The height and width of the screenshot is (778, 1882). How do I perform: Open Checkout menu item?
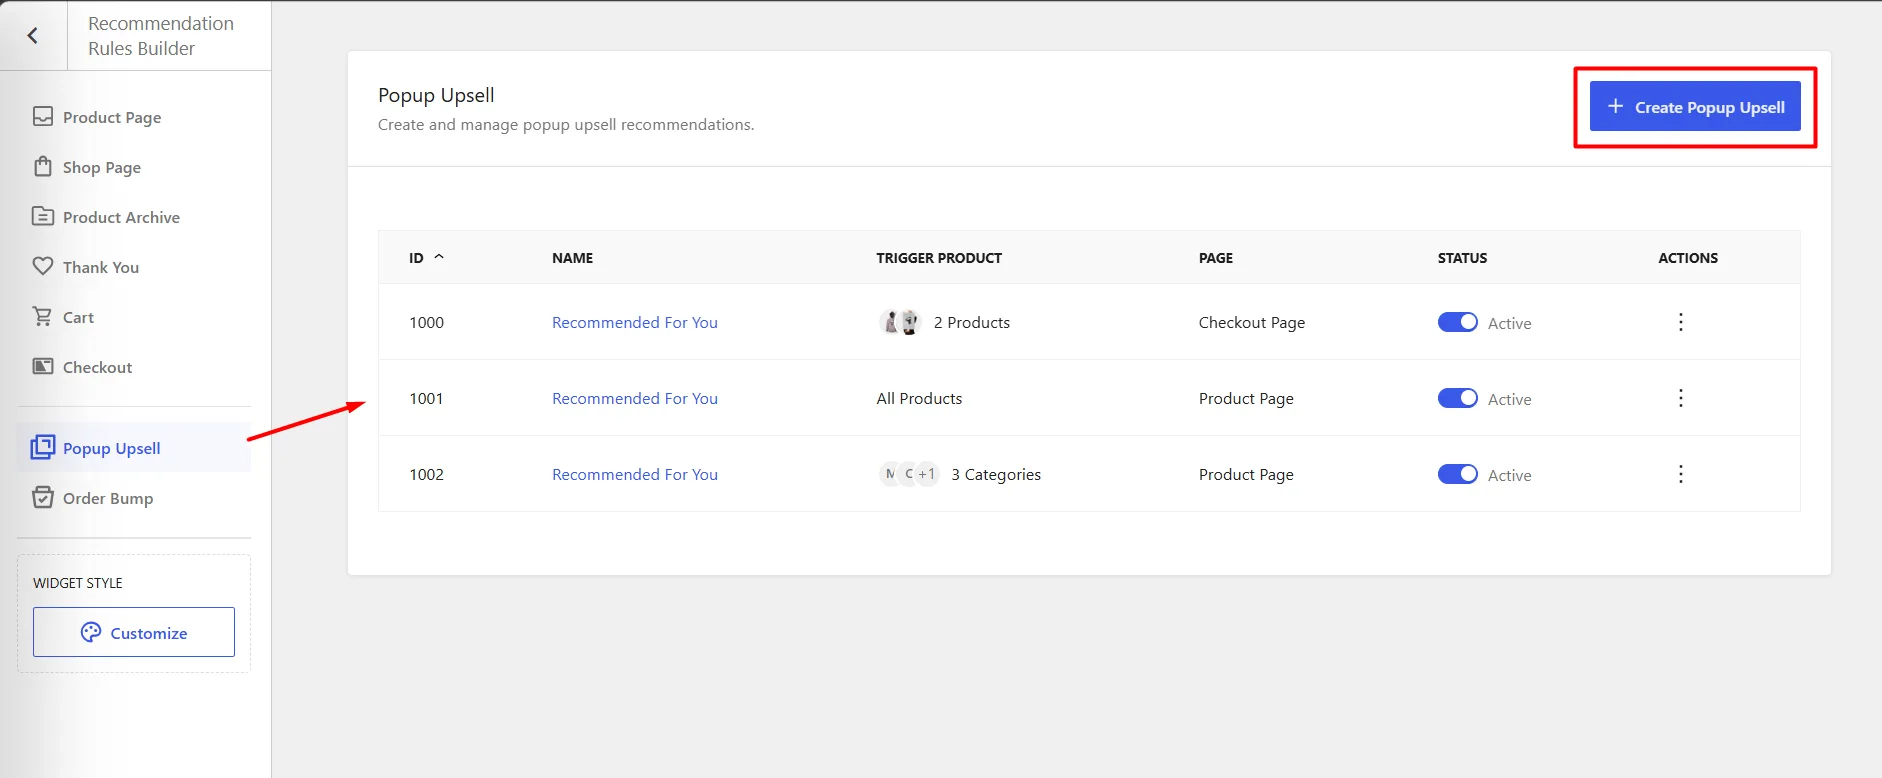pyautogui.click(x=134, y=367)
